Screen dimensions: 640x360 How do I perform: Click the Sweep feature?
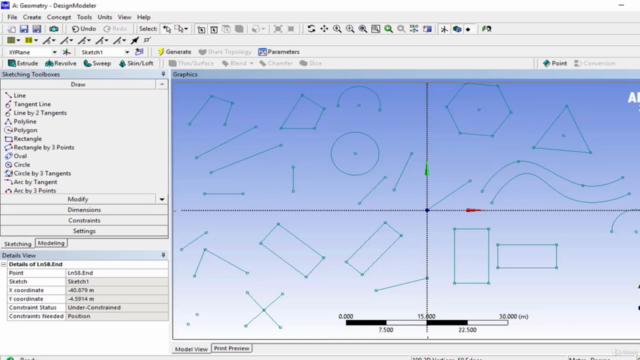[97, 63]
